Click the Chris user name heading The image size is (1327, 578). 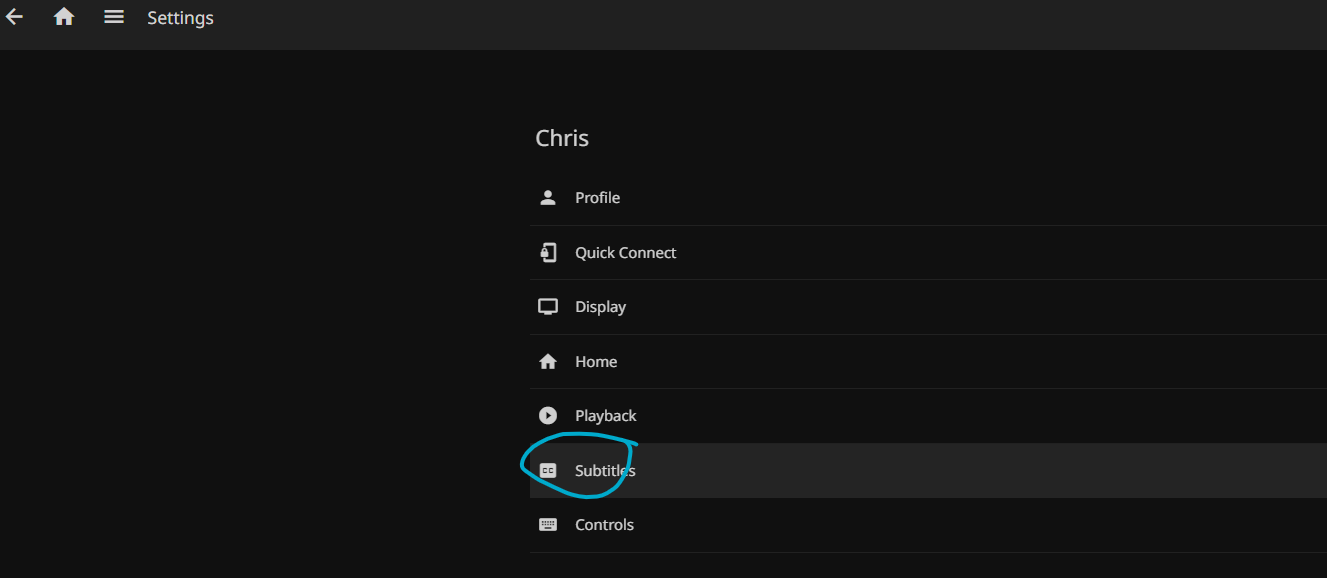tap(562, 138)
